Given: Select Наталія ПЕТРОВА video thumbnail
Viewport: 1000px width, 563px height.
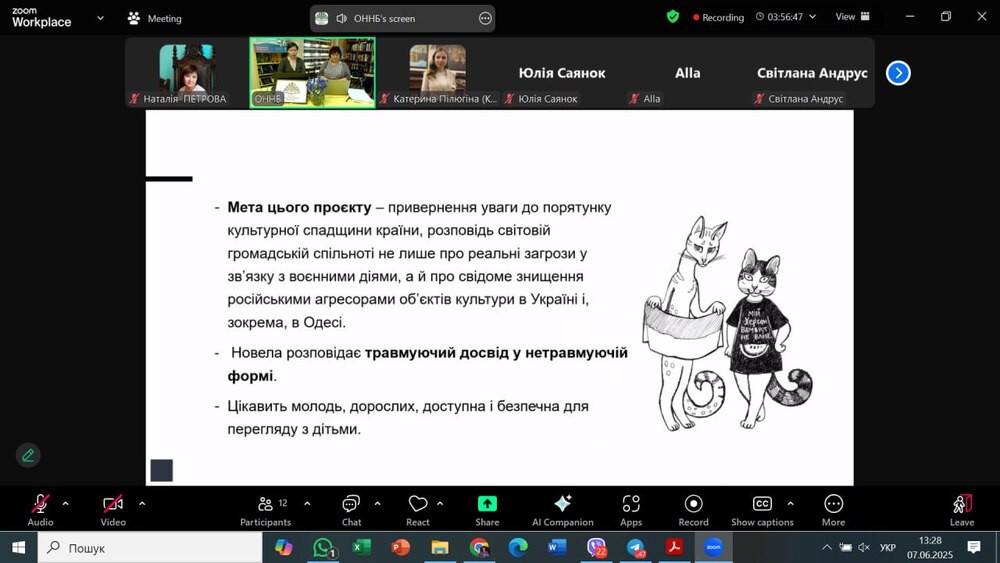Looking at the screenshot, I should [186, 72].
